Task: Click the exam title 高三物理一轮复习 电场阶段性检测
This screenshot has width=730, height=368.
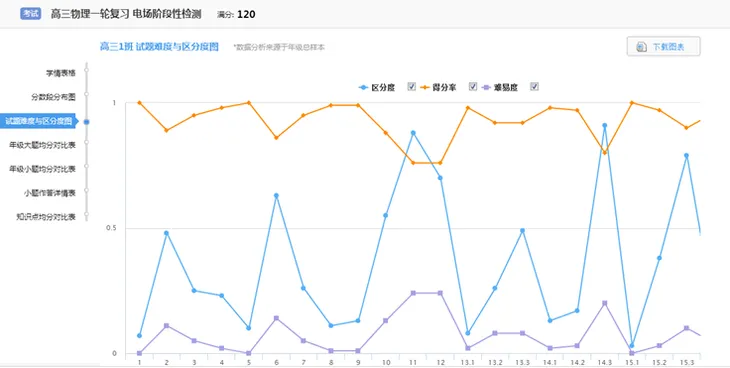Action: 126,14
